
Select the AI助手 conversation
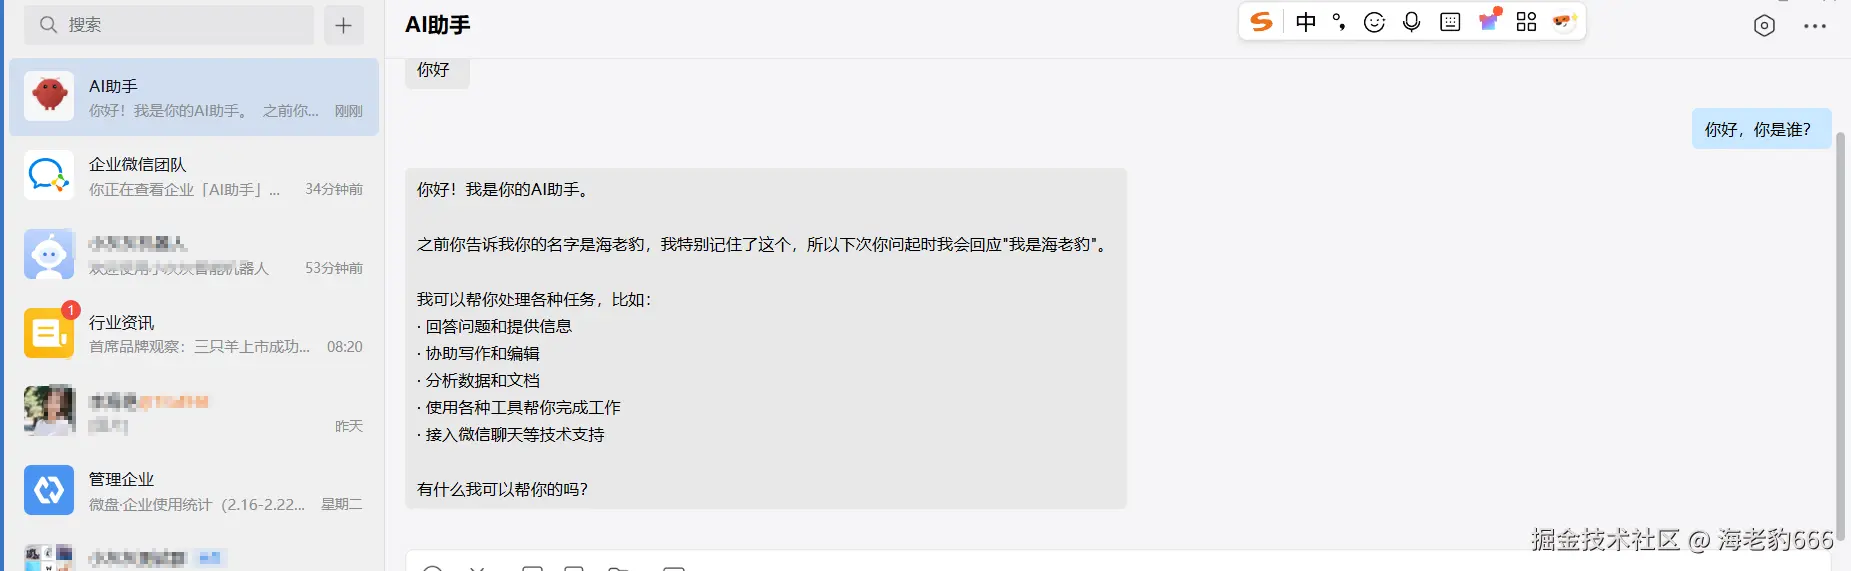194,97
